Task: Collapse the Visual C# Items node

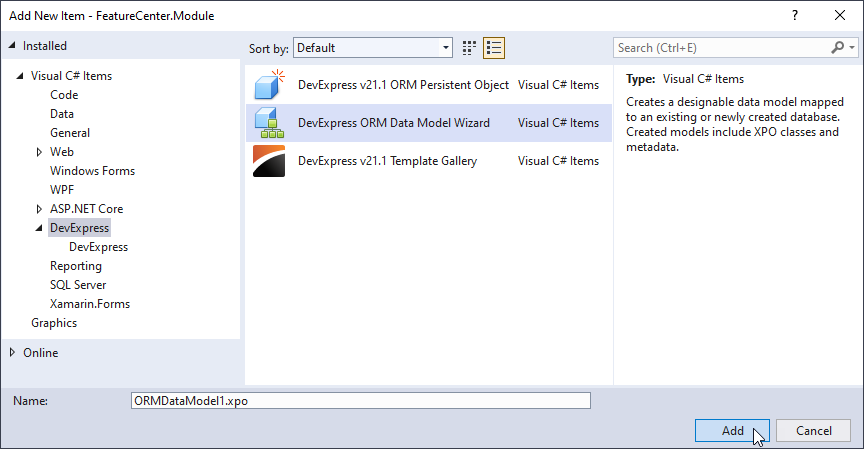Action: point(20,76)
